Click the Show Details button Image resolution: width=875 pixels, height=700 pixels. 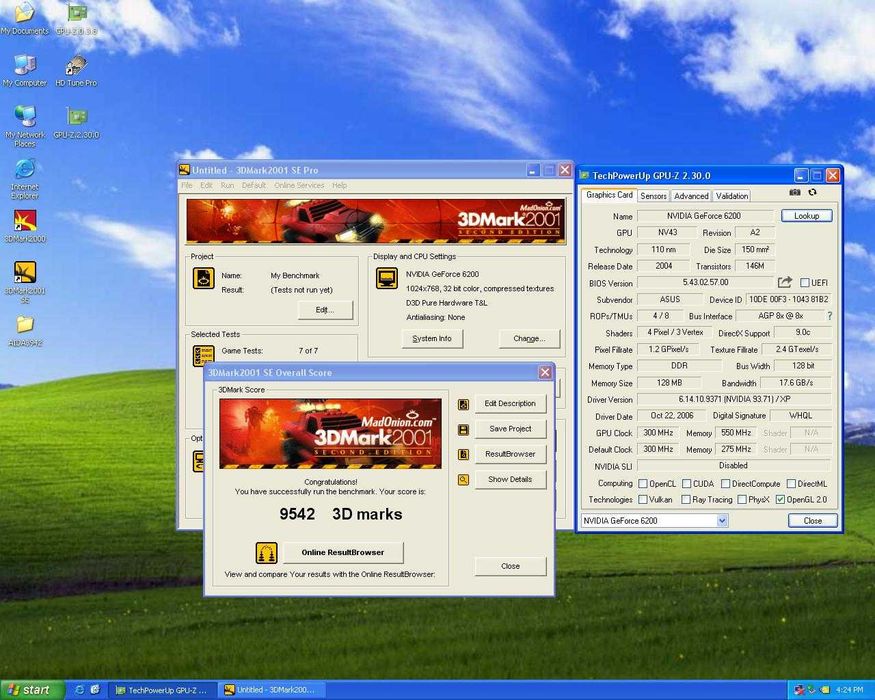coord(510,479)
